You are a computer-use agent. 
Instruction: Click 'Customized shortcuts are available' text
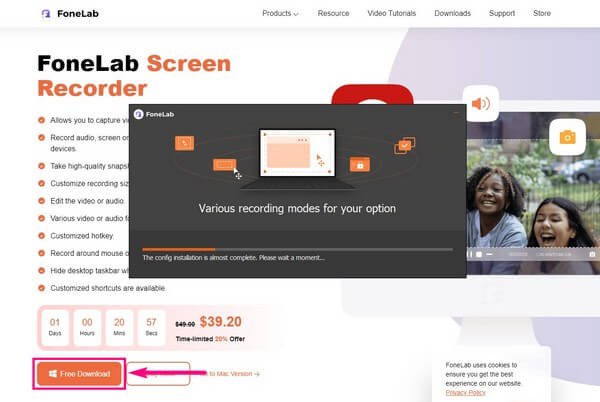108,288
